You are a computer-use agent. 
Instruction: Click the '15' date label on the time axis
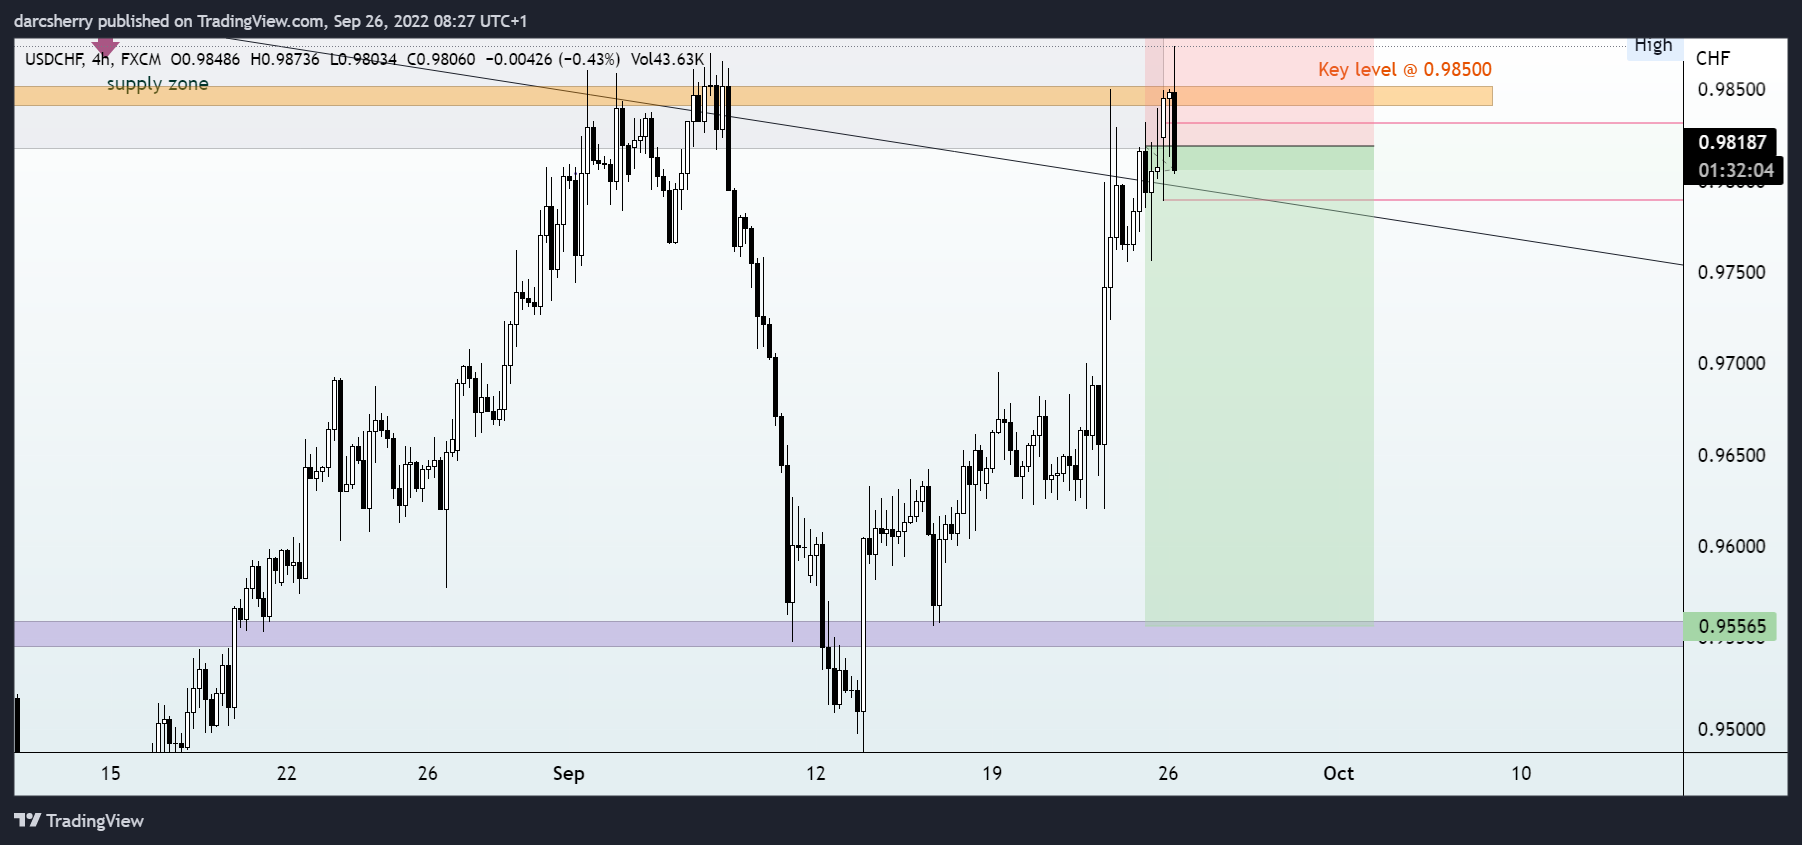tap(110, 773)
